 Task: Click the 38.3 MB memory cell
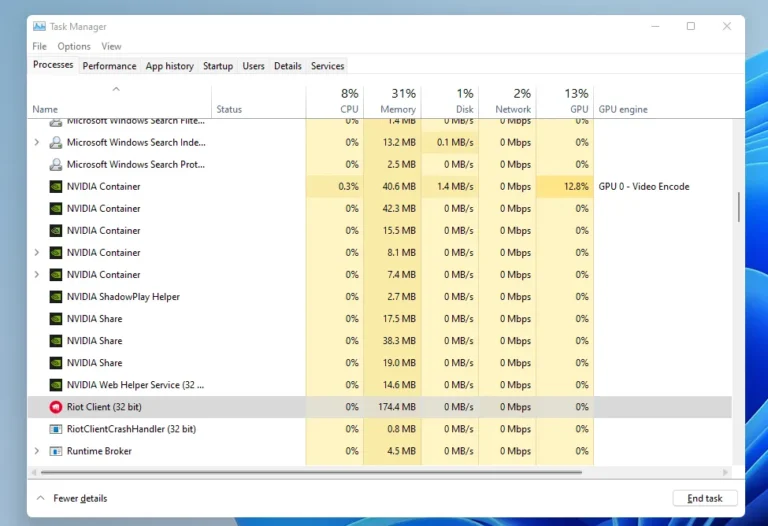point(392,341)
